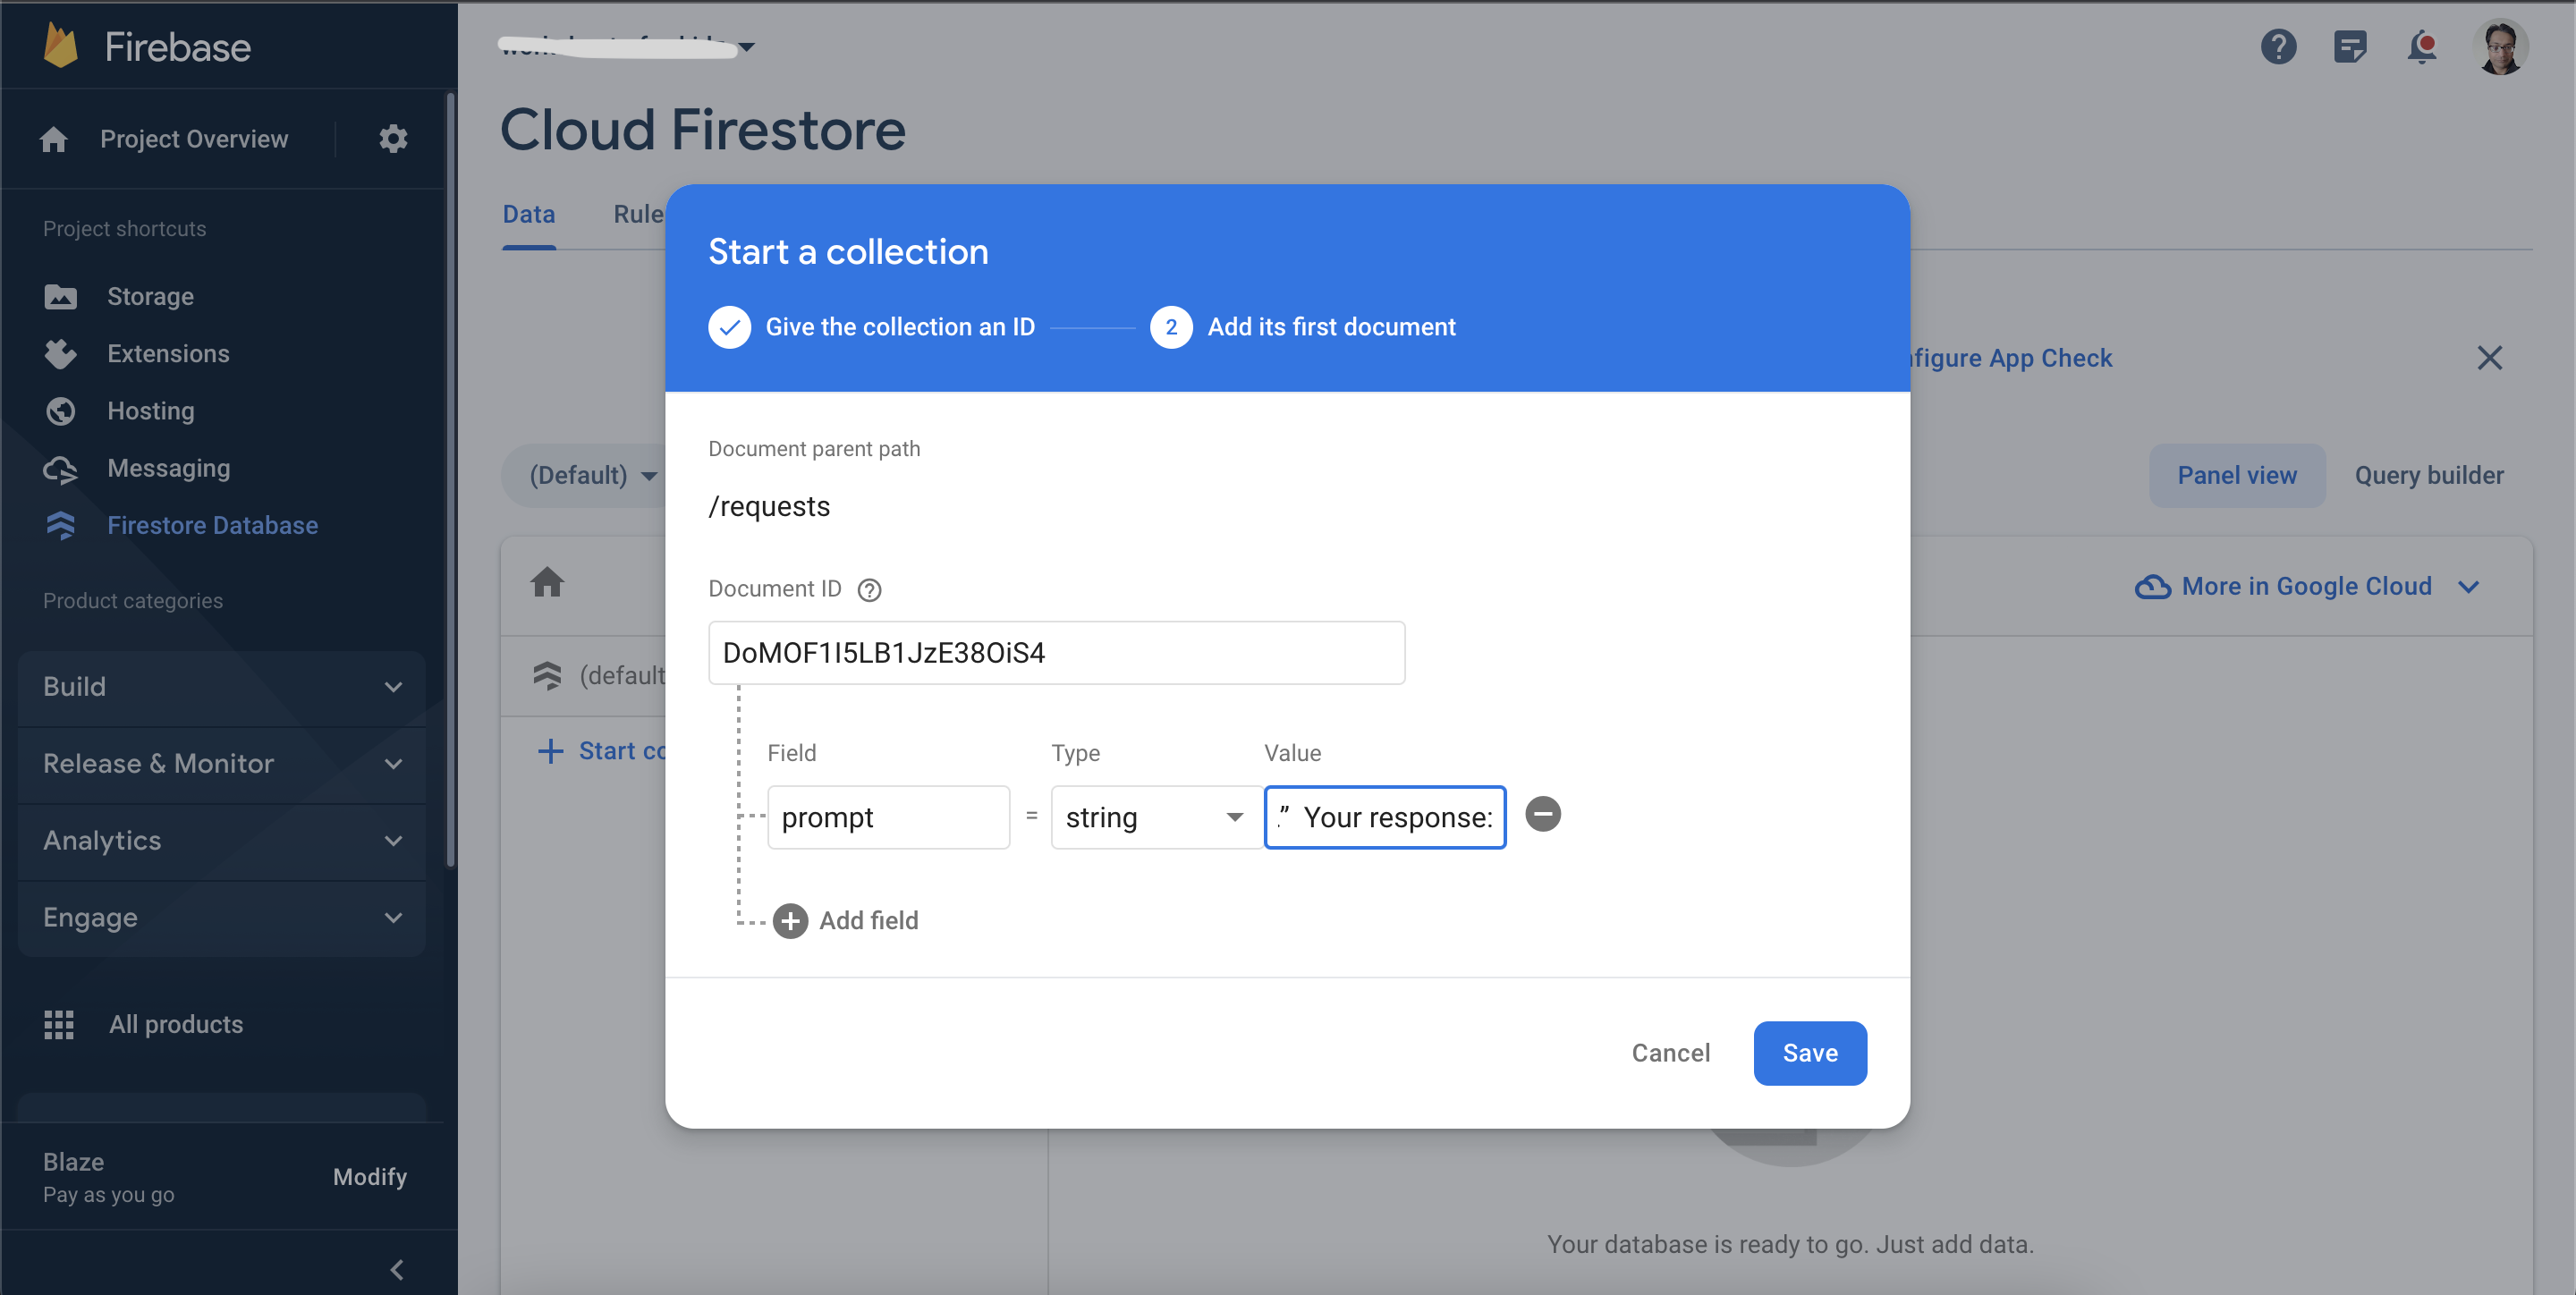Open the (Default) database dropdown

[x=592, y=475]
